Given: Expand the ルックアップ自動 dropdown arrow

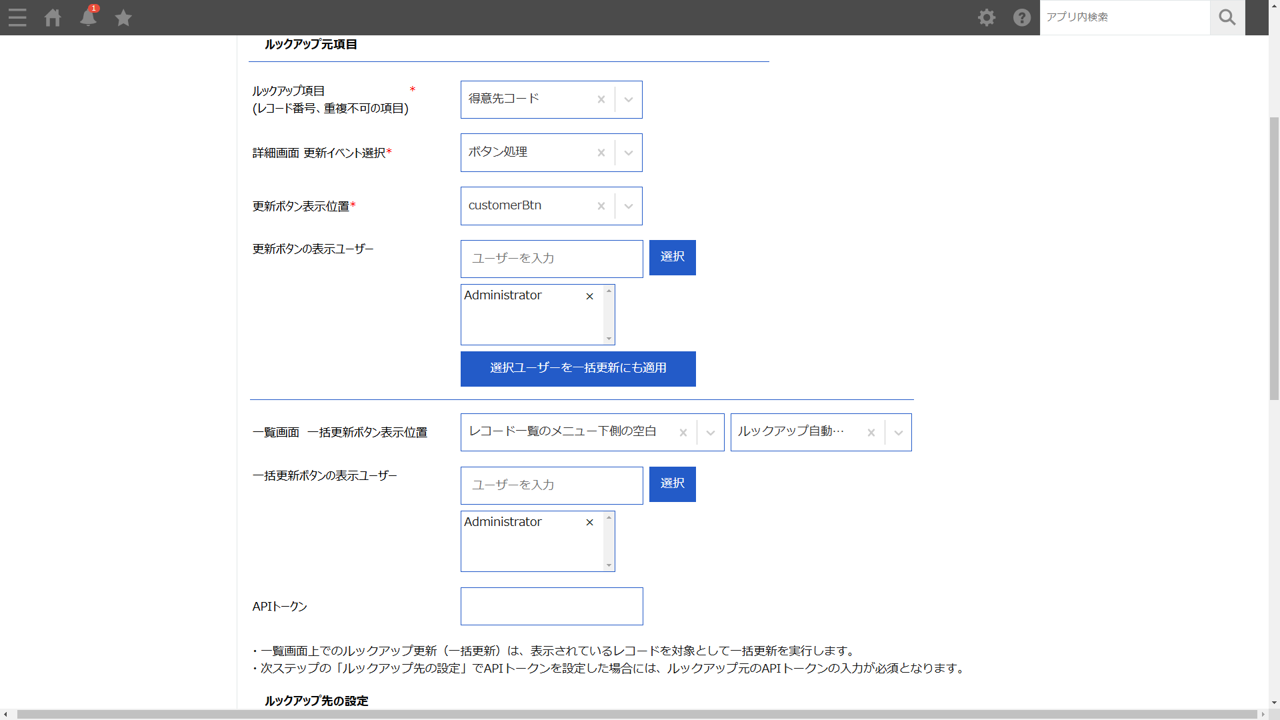Looking at the screenshot, I should click(x=898, y=432).
